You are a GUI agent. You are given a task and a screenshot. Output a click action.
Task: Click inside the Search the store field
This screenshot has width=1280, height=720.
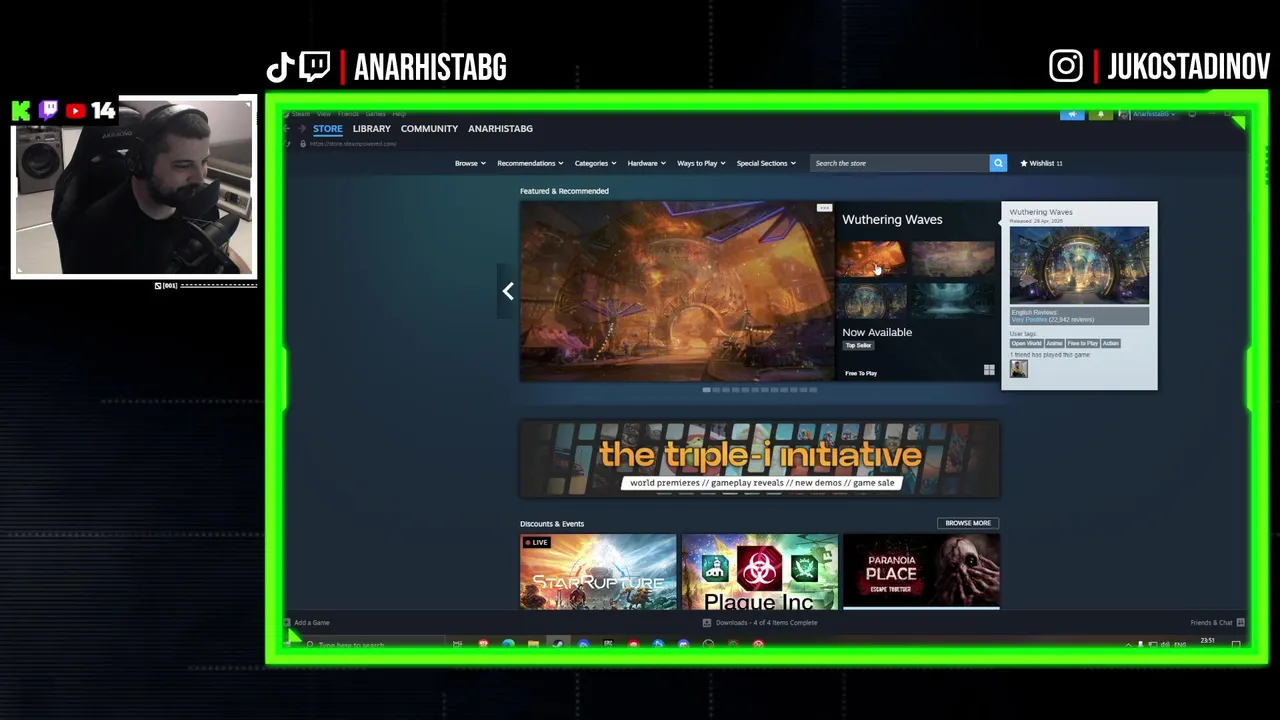coord(900,163)
